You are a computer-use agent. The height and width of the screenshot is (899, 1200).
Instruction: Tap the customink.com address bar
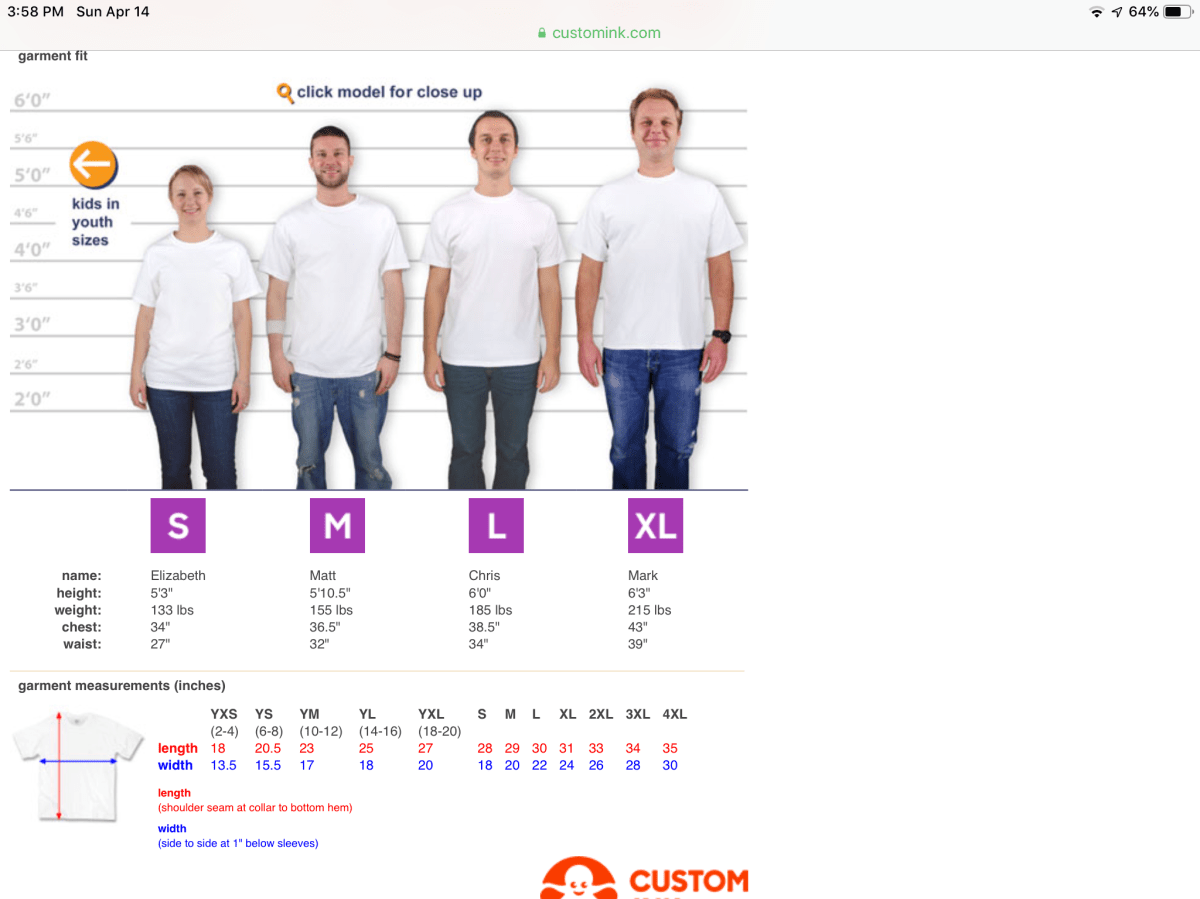(x=600, y=32)
